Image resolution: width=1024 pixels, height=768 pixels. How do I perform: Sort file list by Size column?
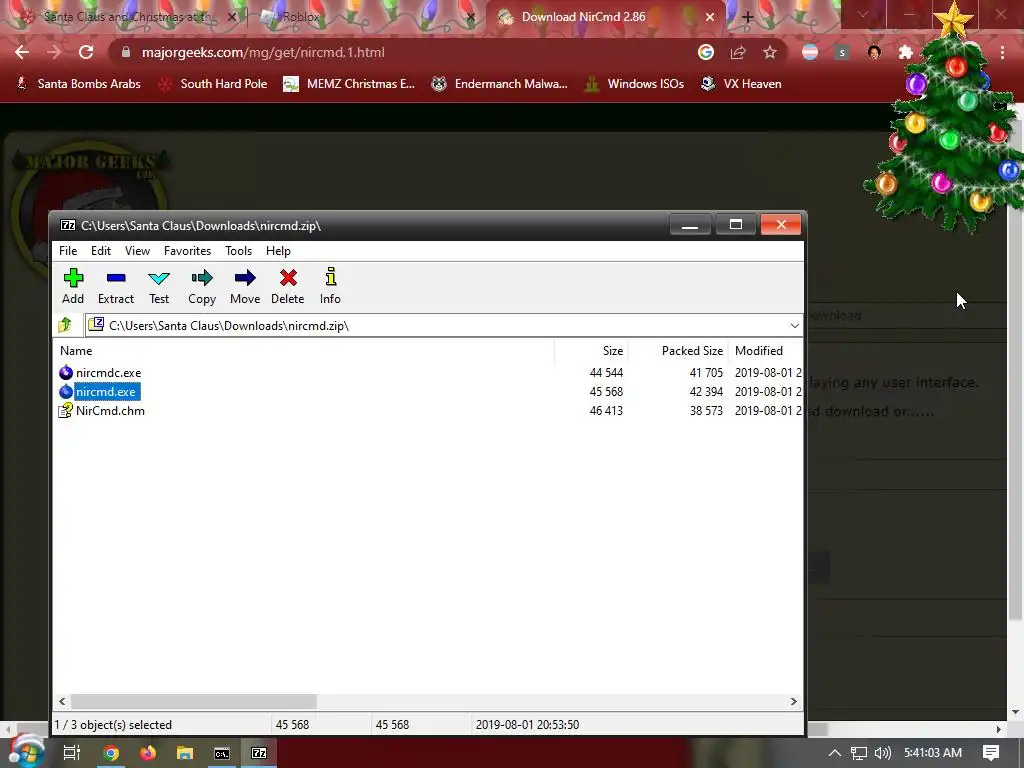tap(592, 351)
